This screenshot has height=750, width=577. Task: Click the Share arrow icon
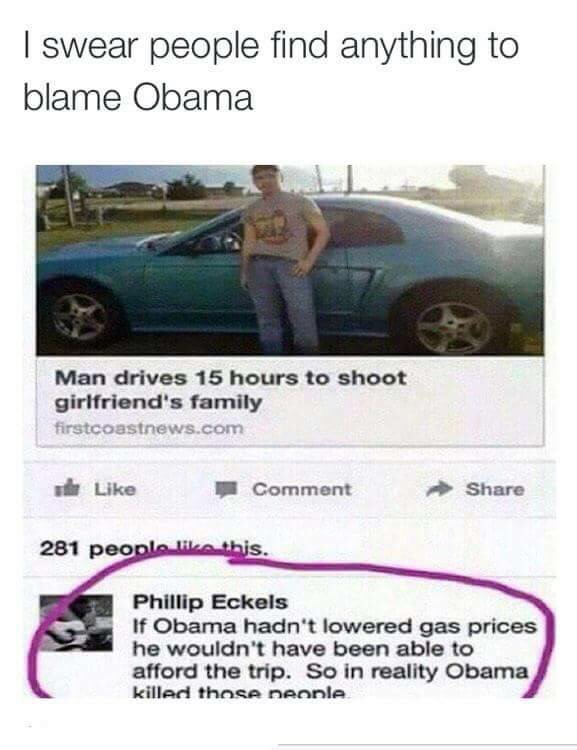coord(439,489)
